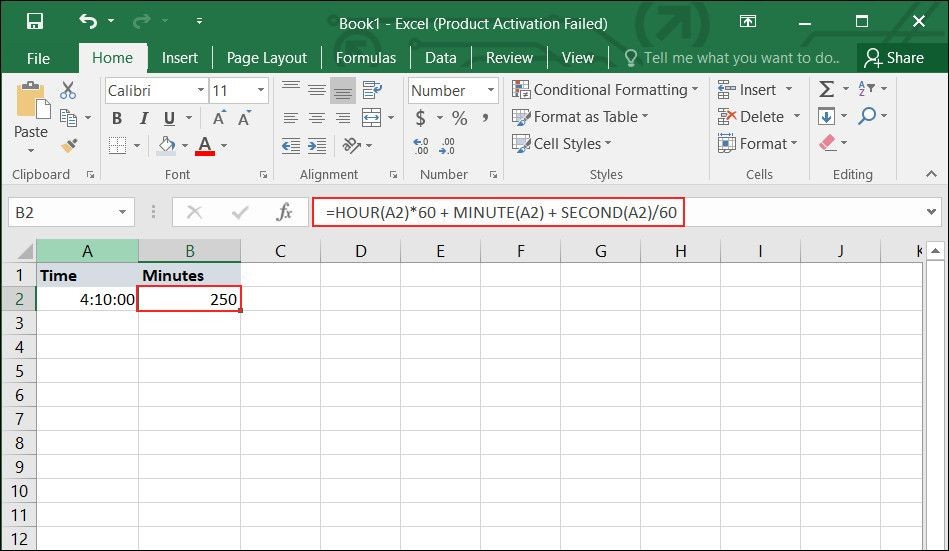Expand the formula bar chevron
Screen dimensions: 949x551
[x=931, y=212]
